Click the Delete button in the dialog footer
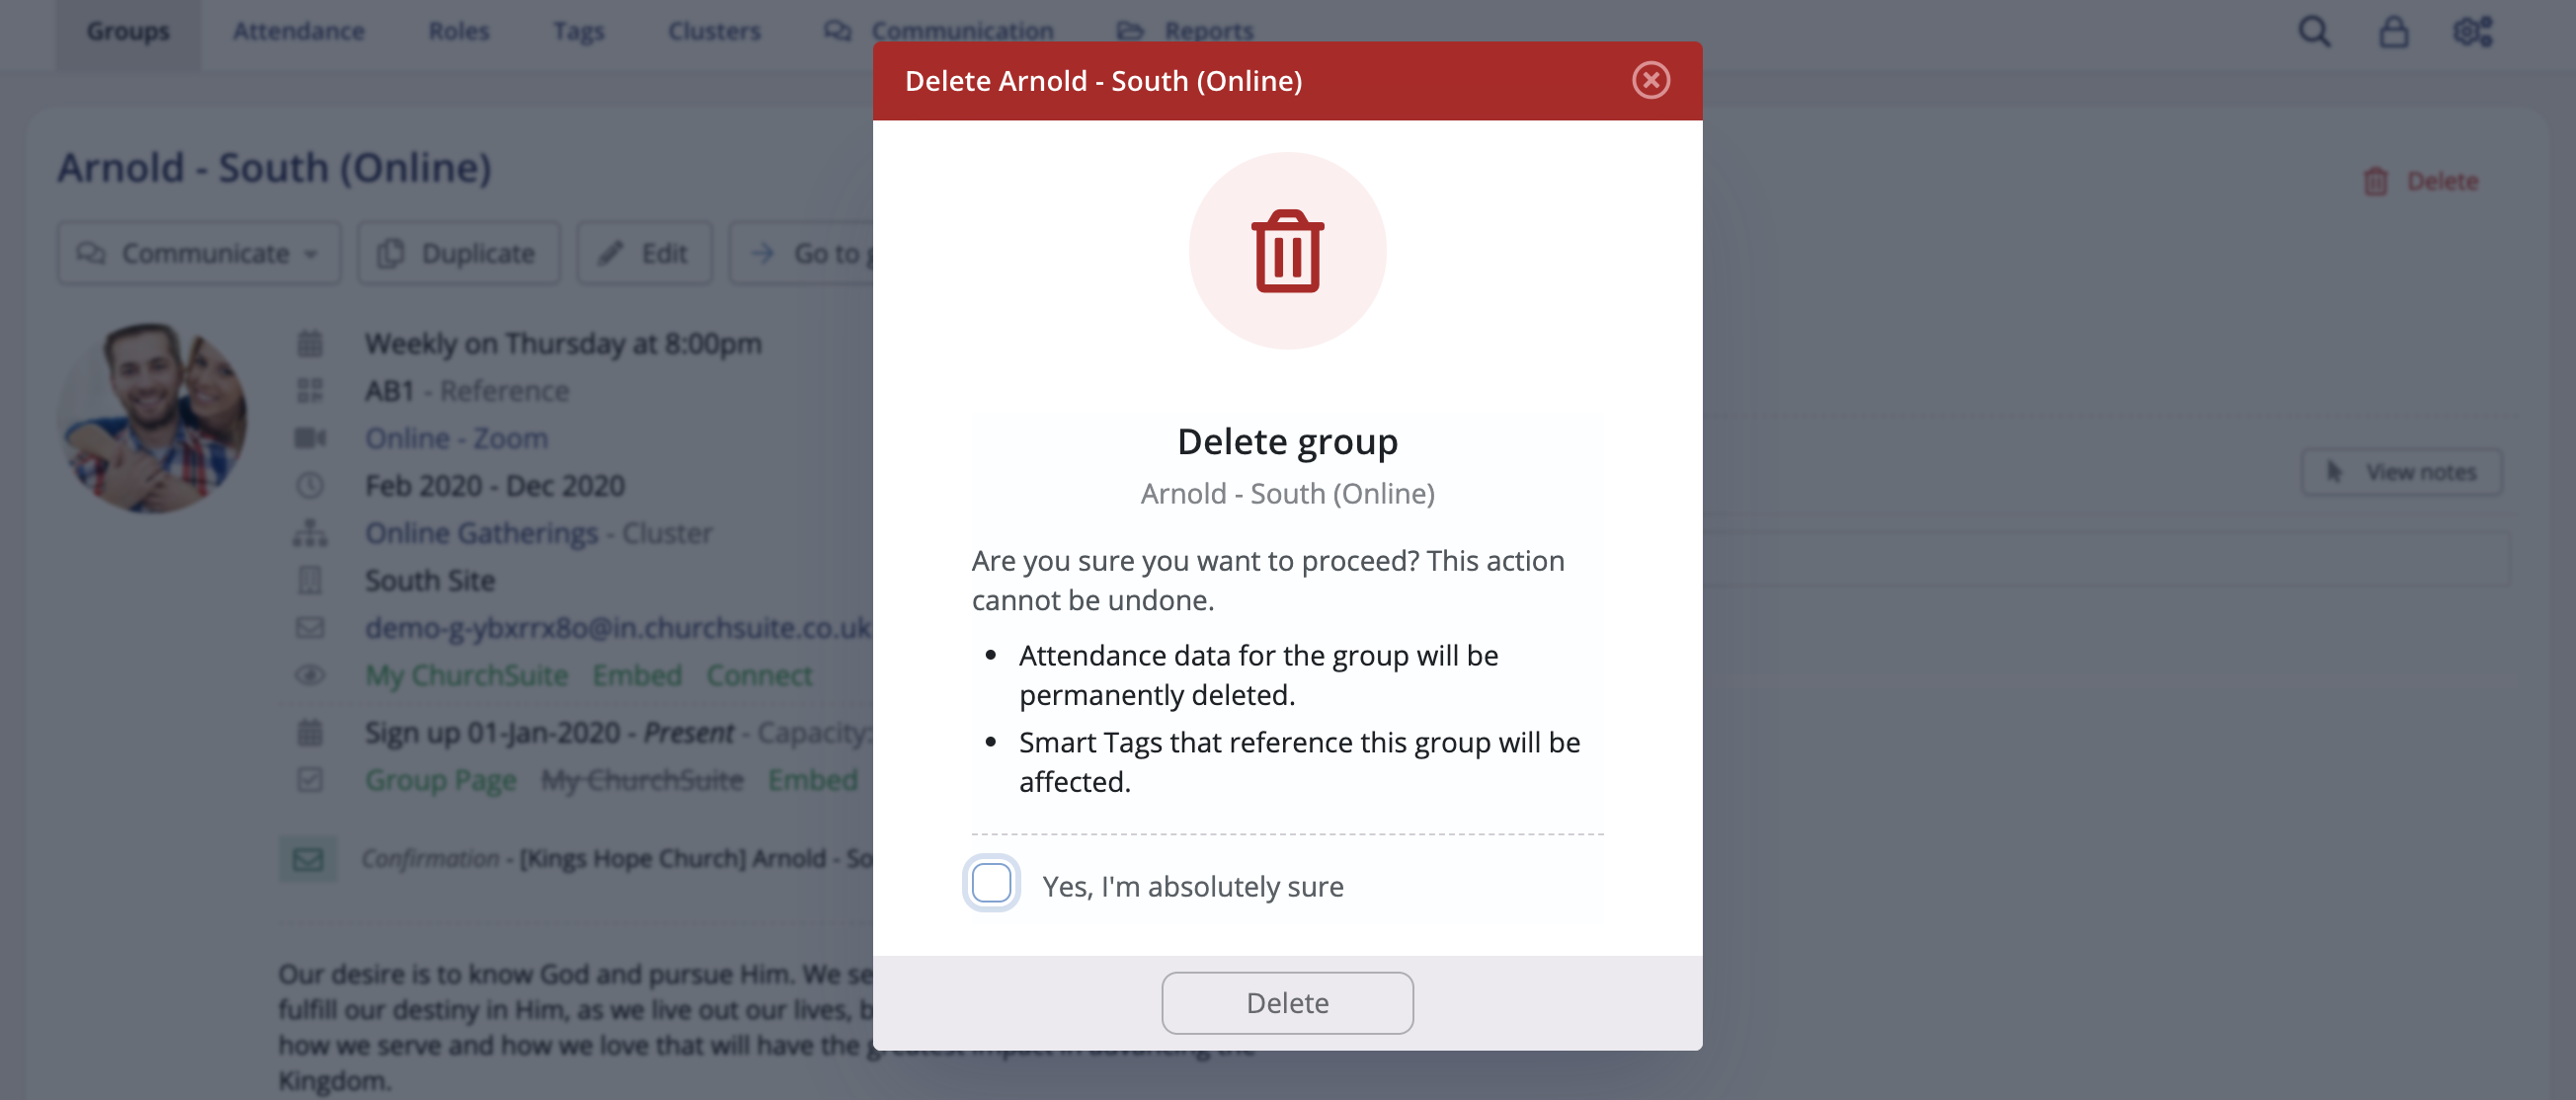 [x=1287, y=1003]
